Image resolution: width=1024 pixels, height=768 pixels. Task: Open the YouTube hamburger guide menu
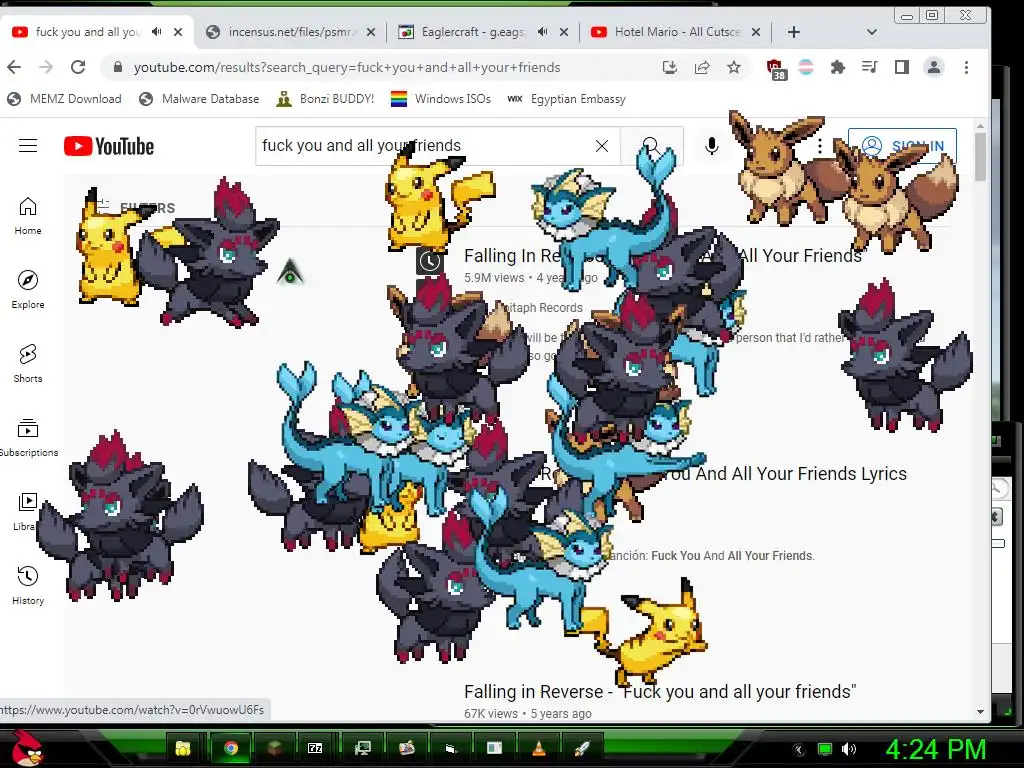click(27, 146)
